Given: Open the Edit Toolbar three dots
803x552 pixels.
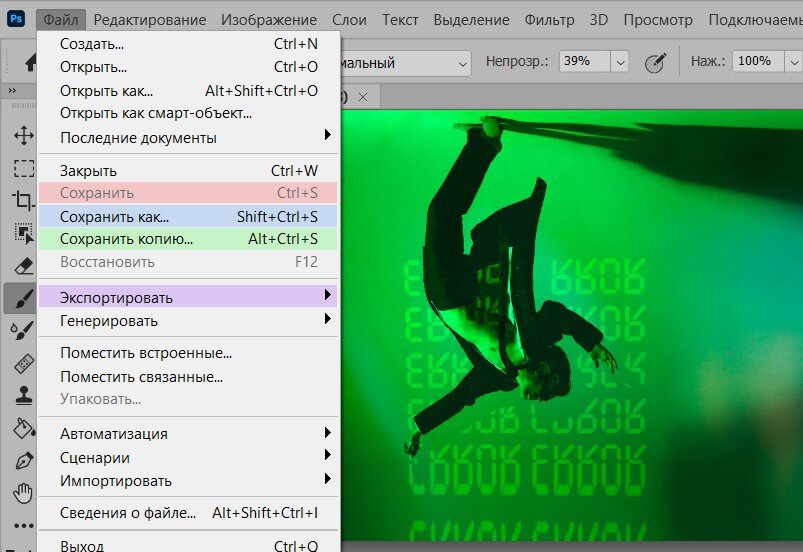Looking at the screenshot, I should [24, 525].
